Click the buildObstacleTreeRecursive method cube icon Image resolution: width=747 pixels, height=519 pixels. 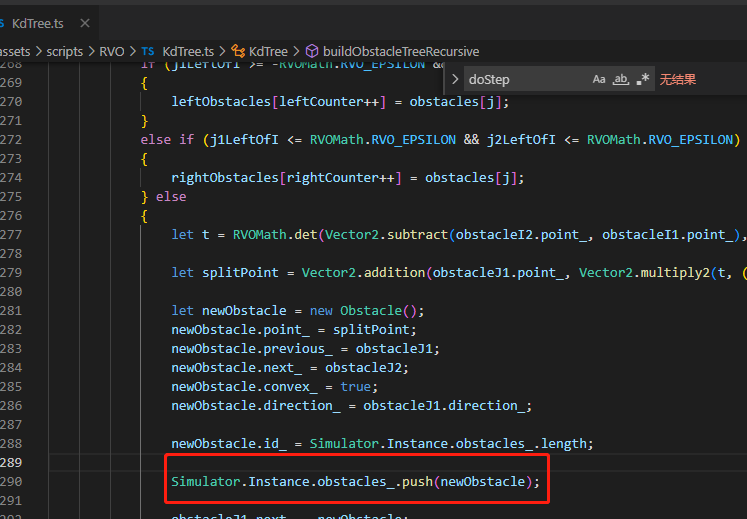312,51
